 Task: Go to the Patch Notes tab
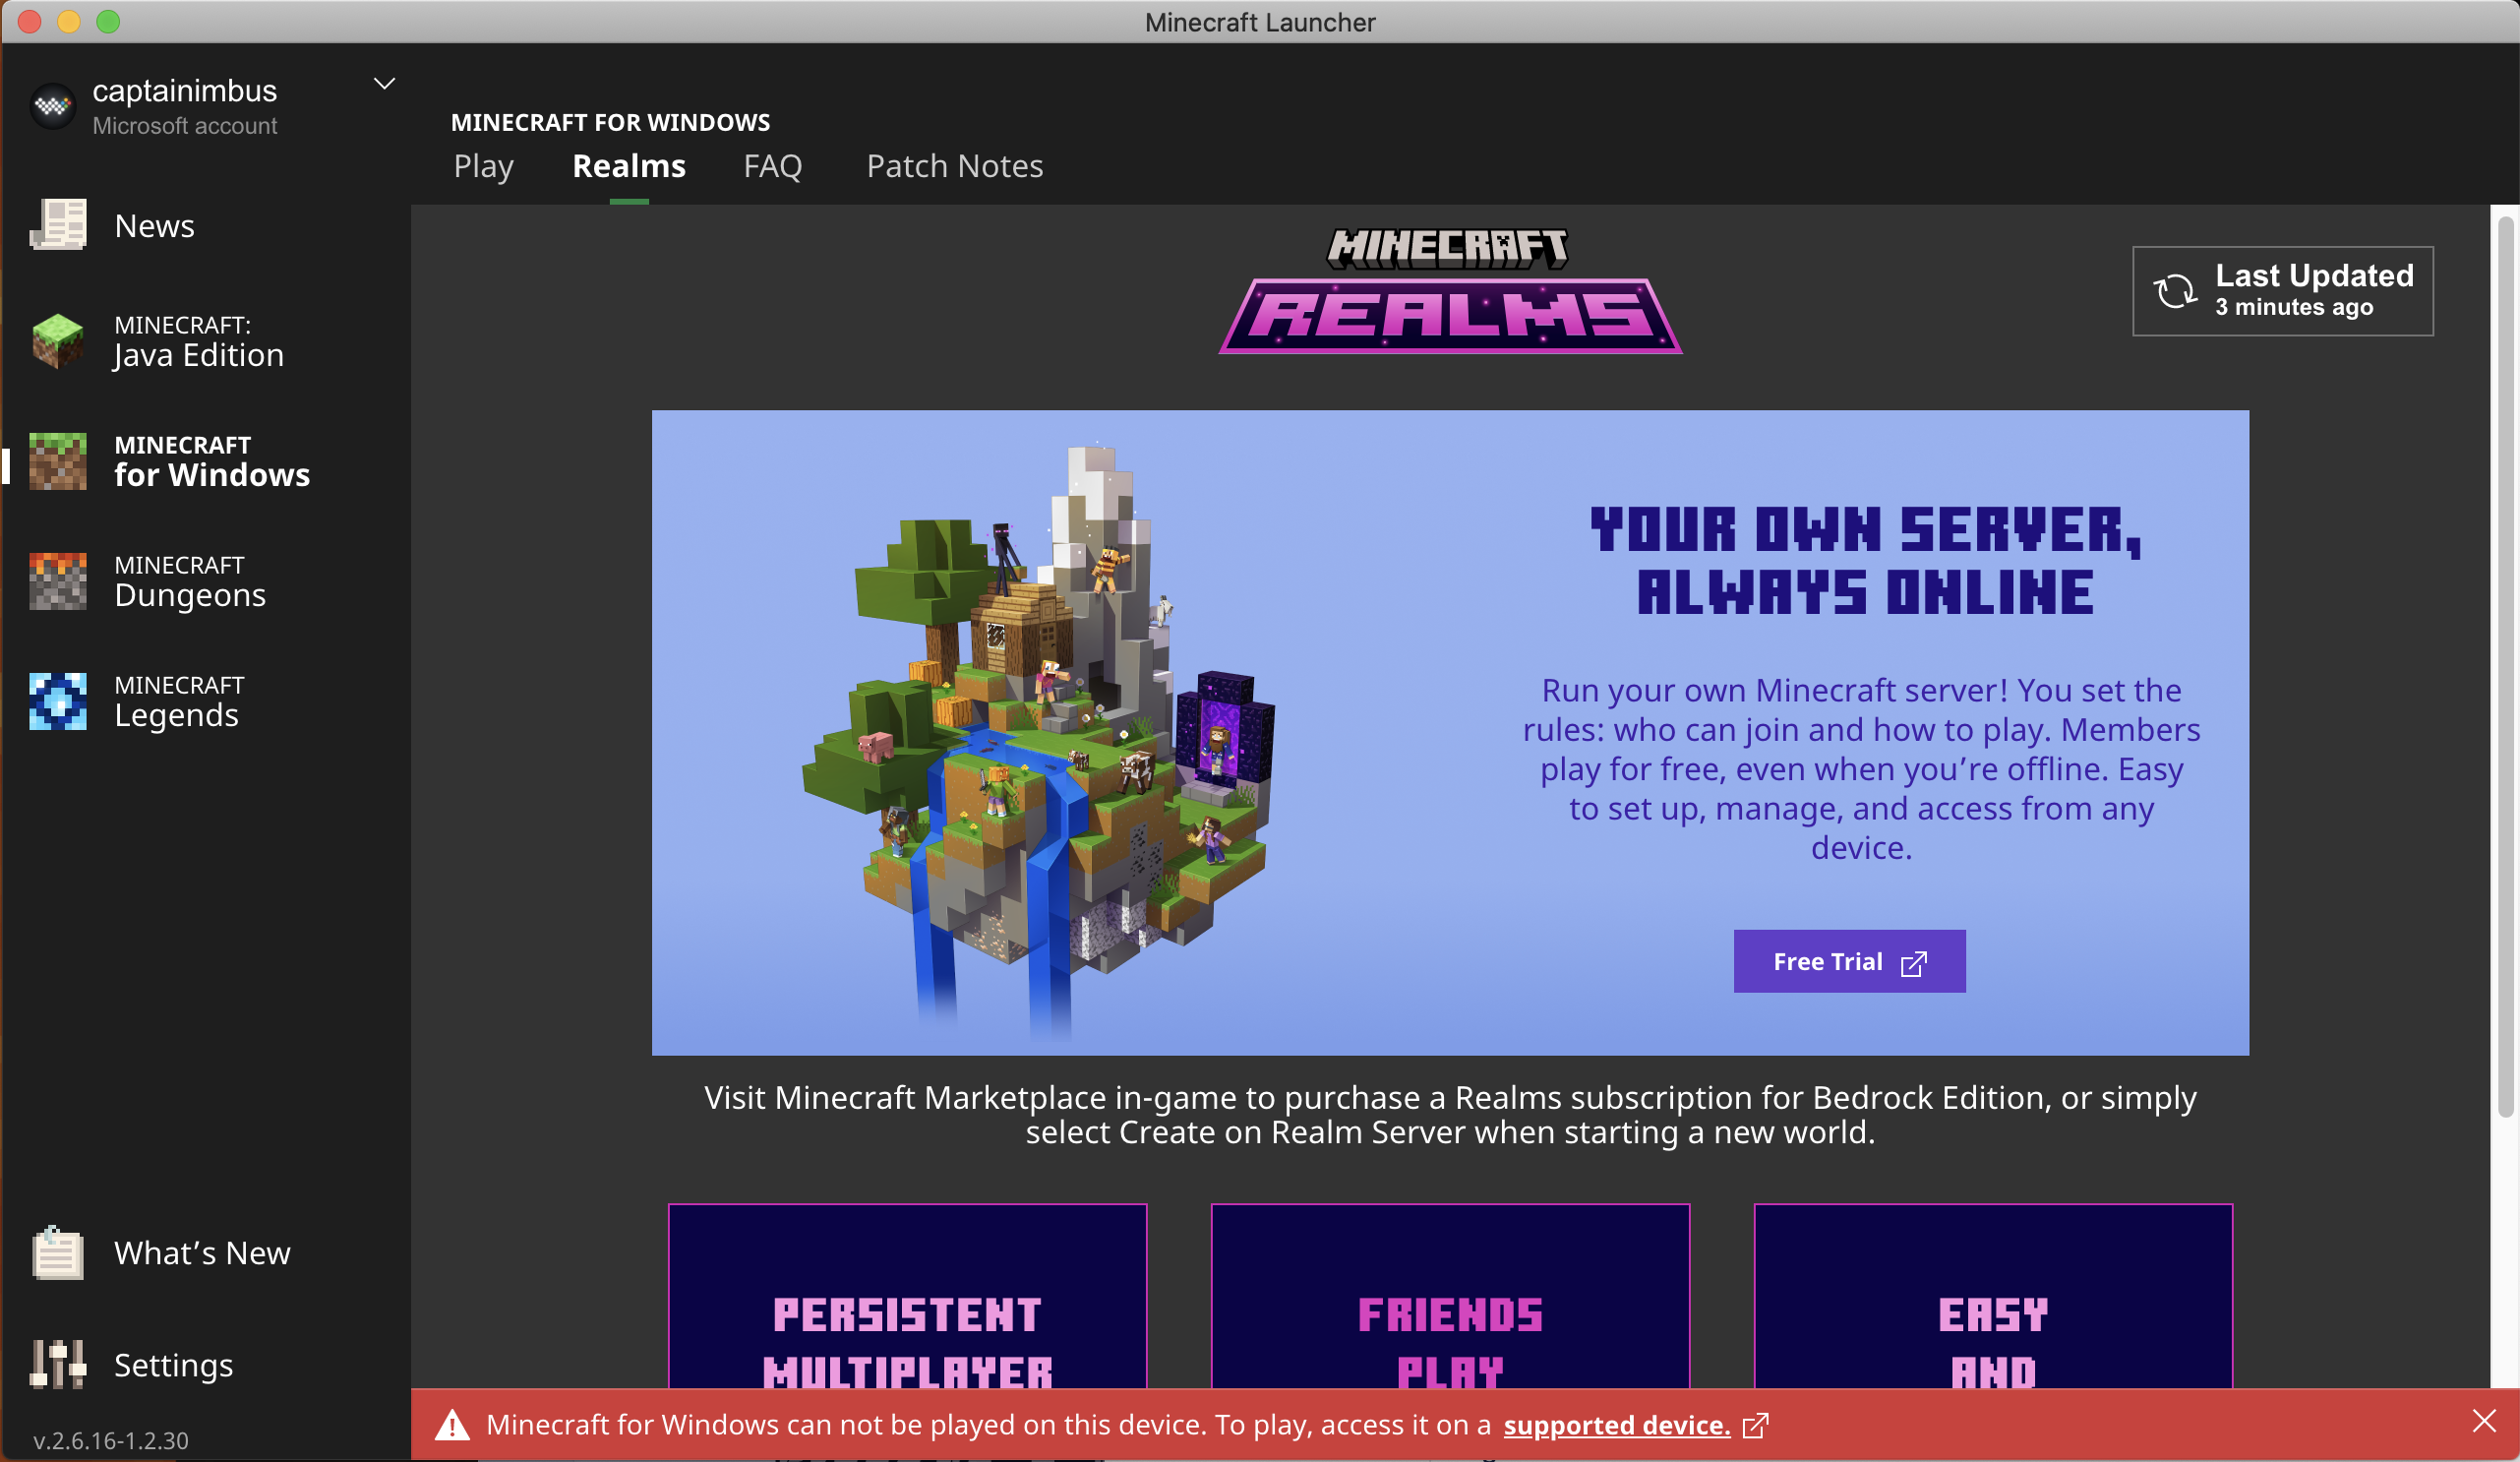[954, 166]
